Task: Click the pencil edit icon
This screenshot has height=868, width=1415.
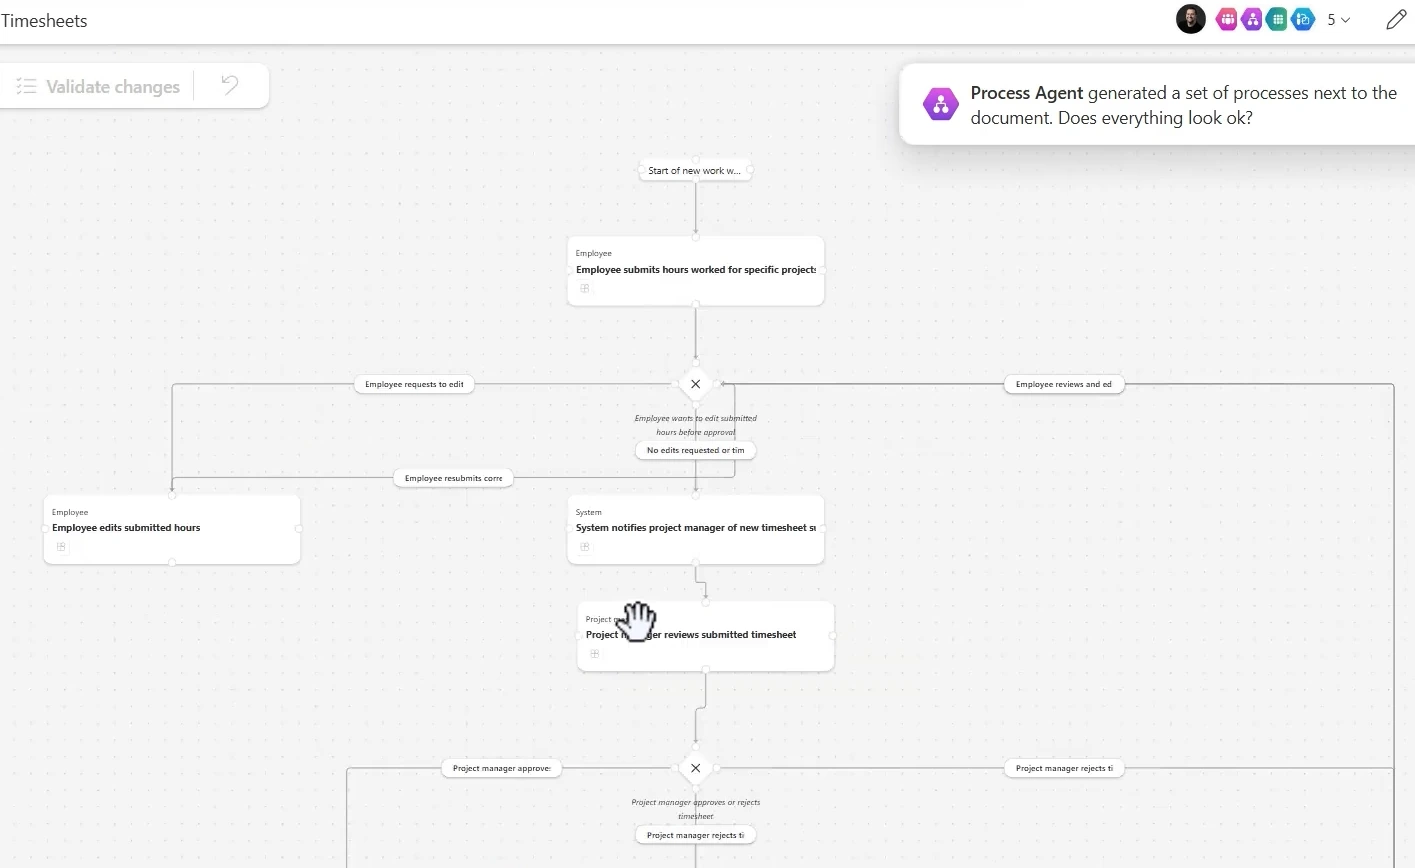Action: [1396, 20]
